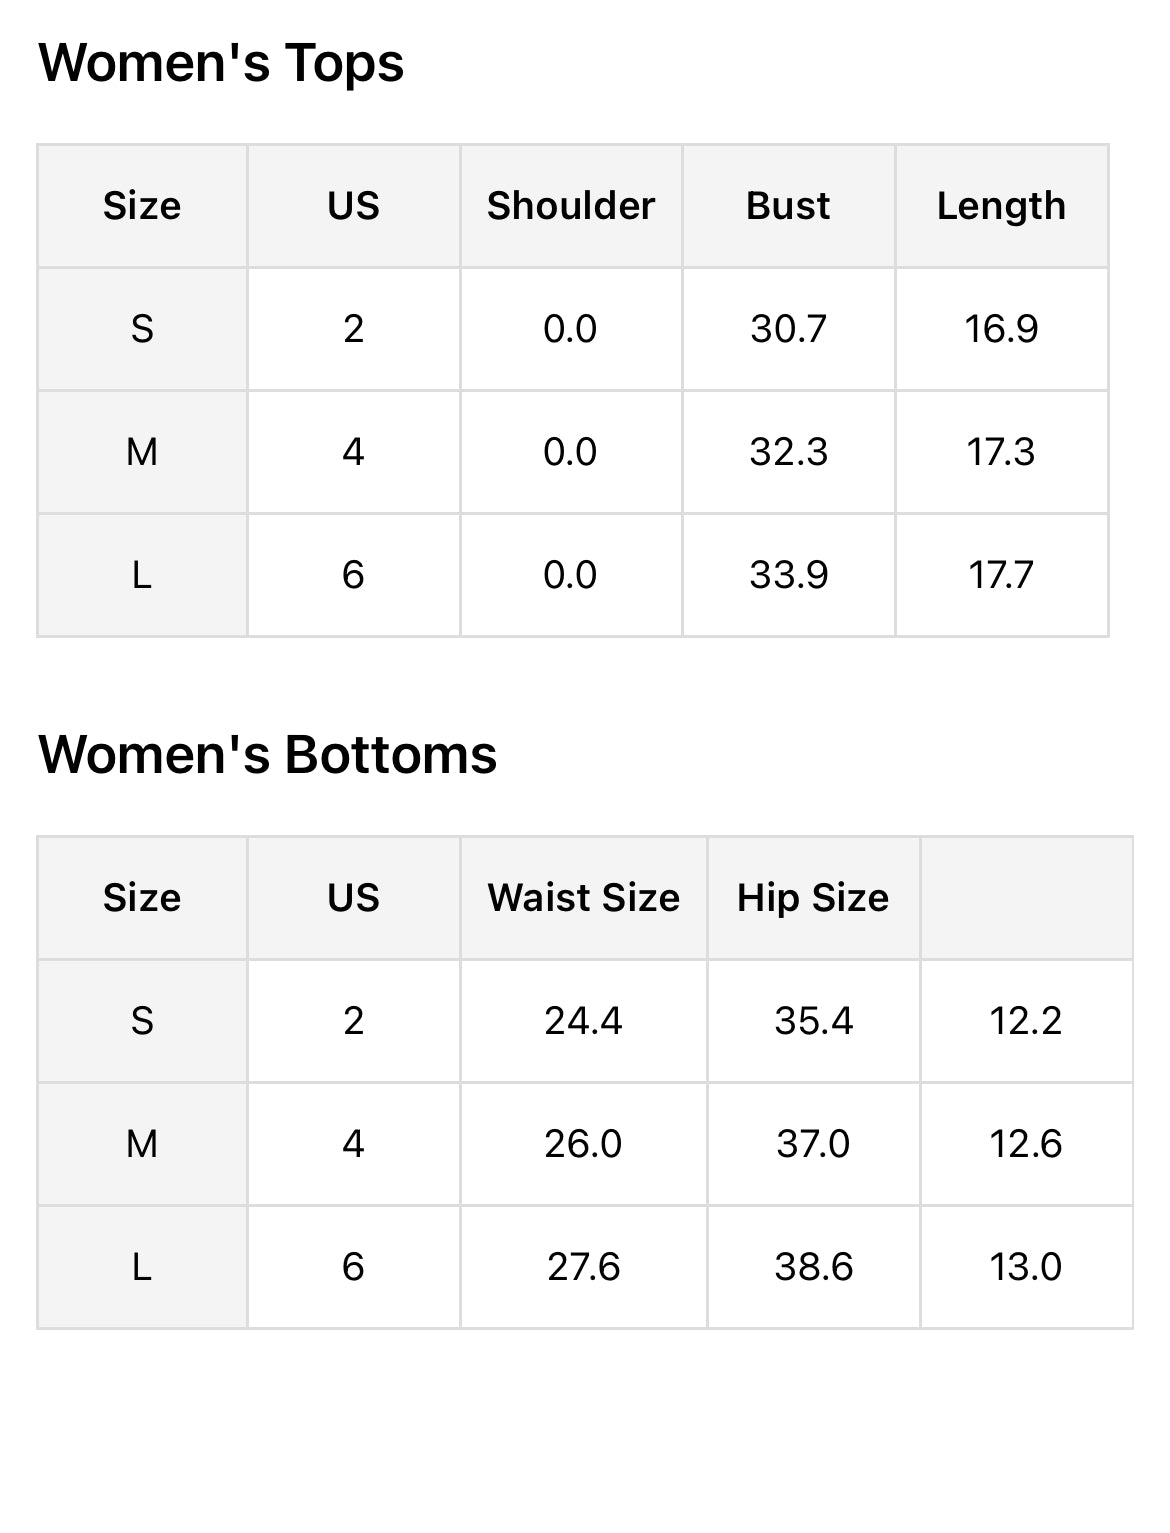Click the waist value 24.4
The width and height of the screenshot is (1170, 1533).
coord(583,1021)
